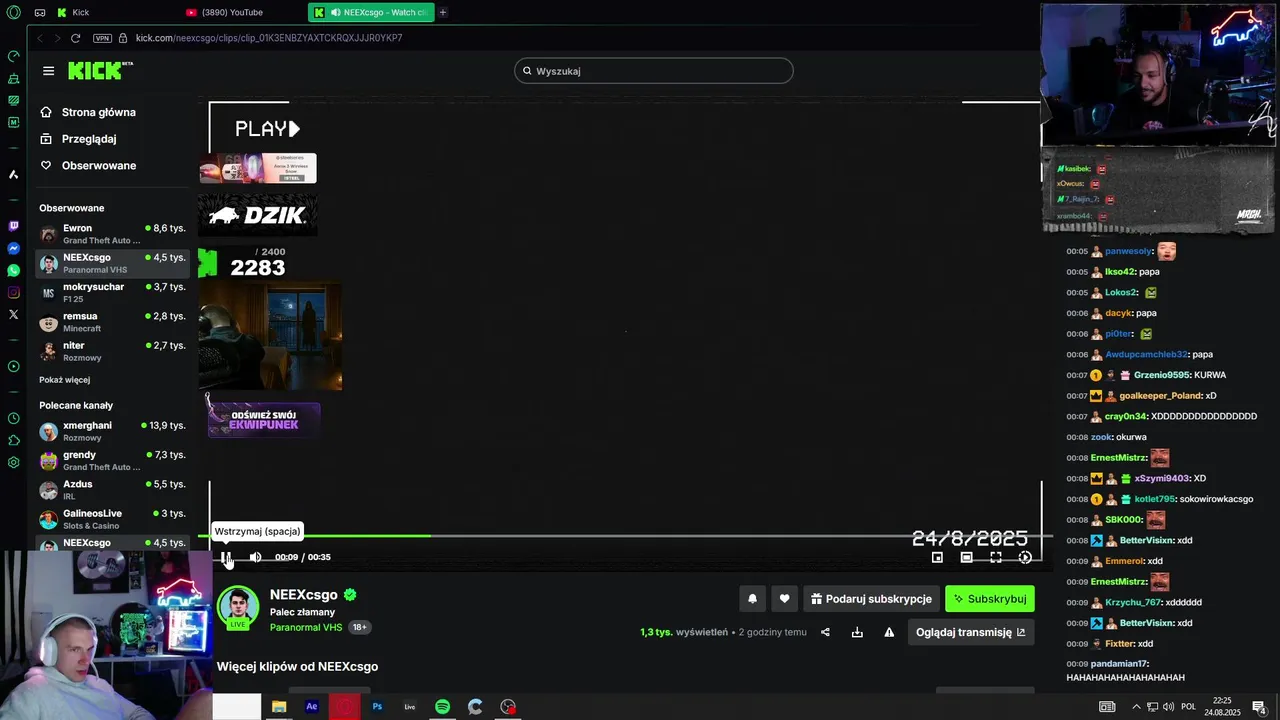Viewport: 1280px width, 720px height.
Task: Open niter's channel in the sidebar
Action: (x=112, y=351)
